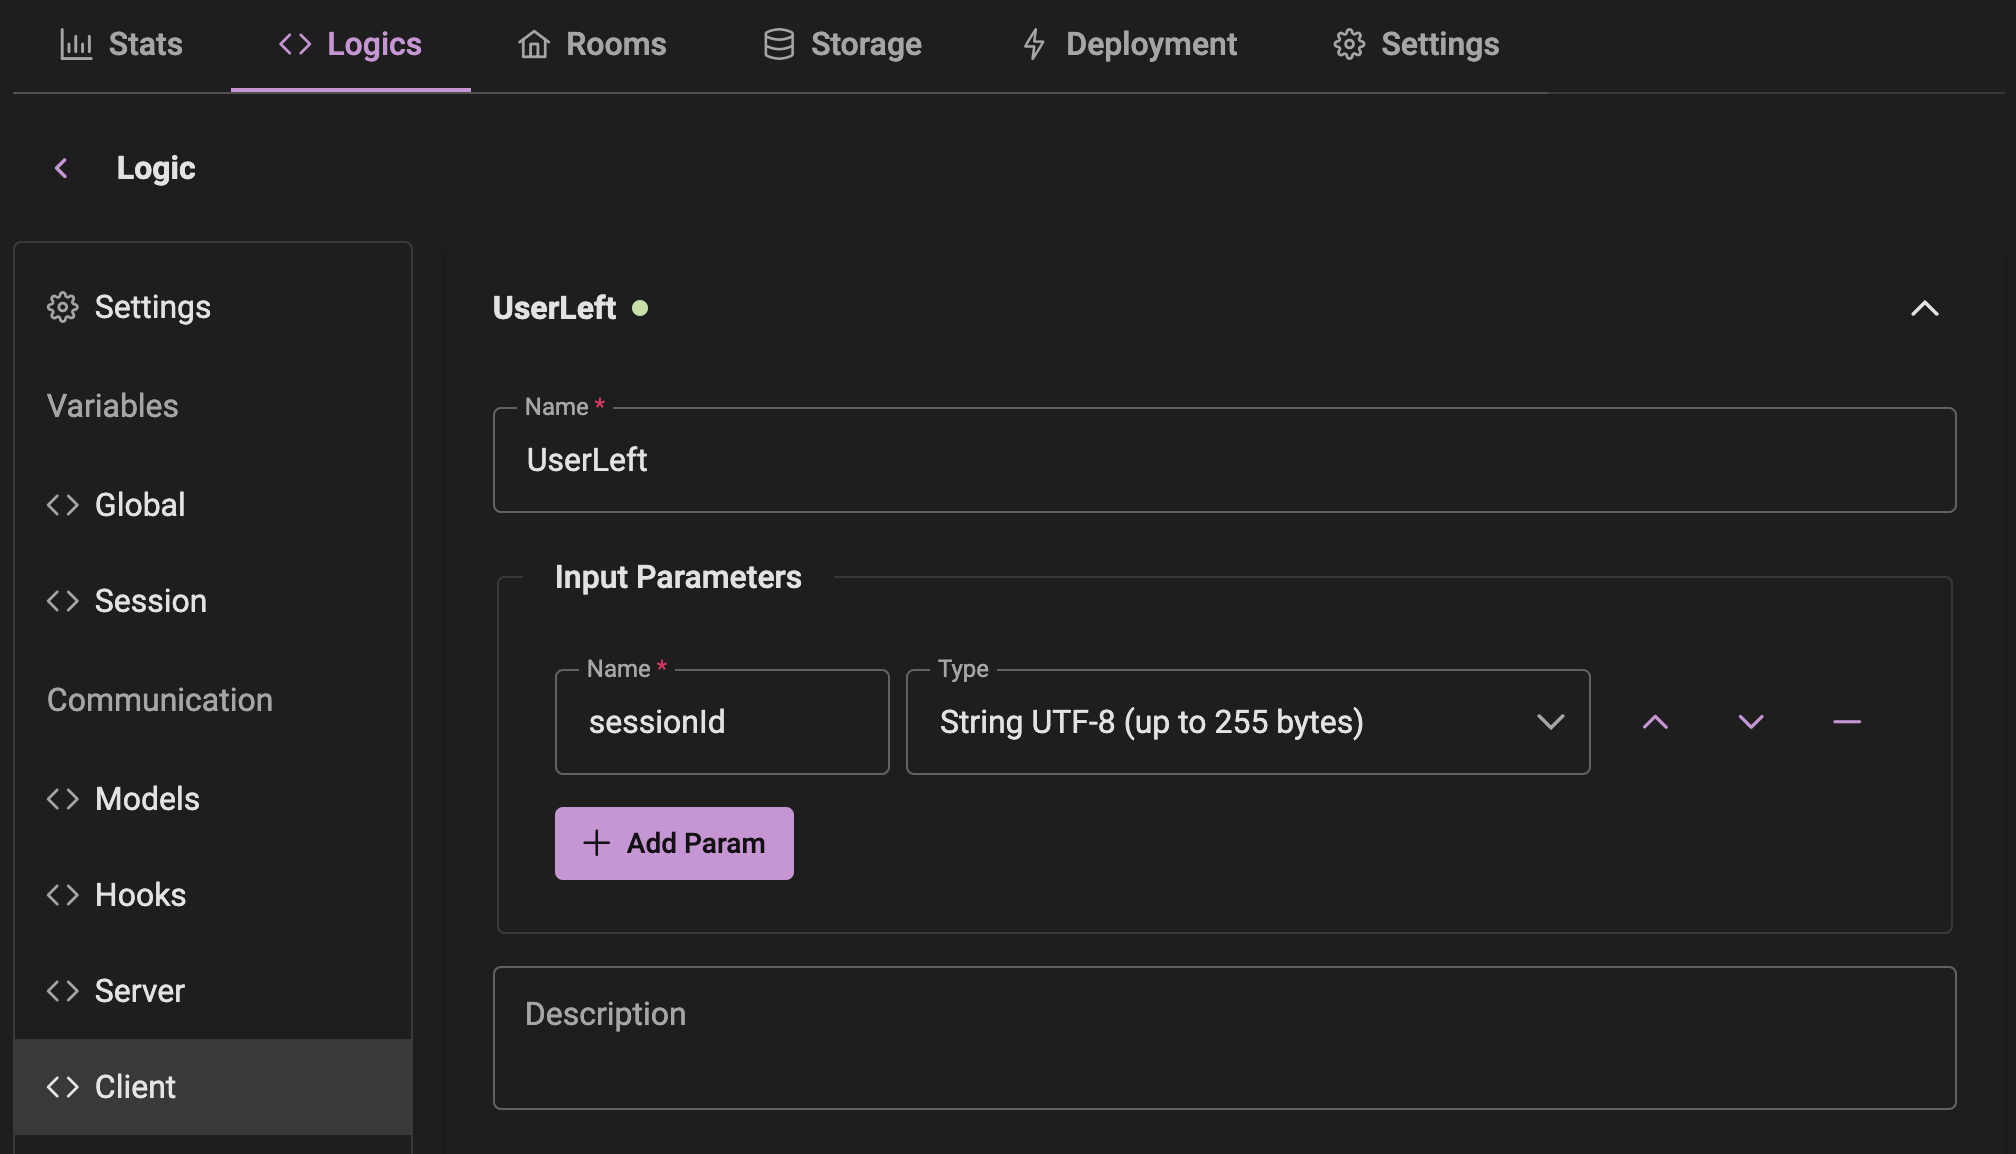This screenshot has height=1154, width=2016.
Task: Click the Logic sidebar Settings gear icon
Action: tap(61, 308)
